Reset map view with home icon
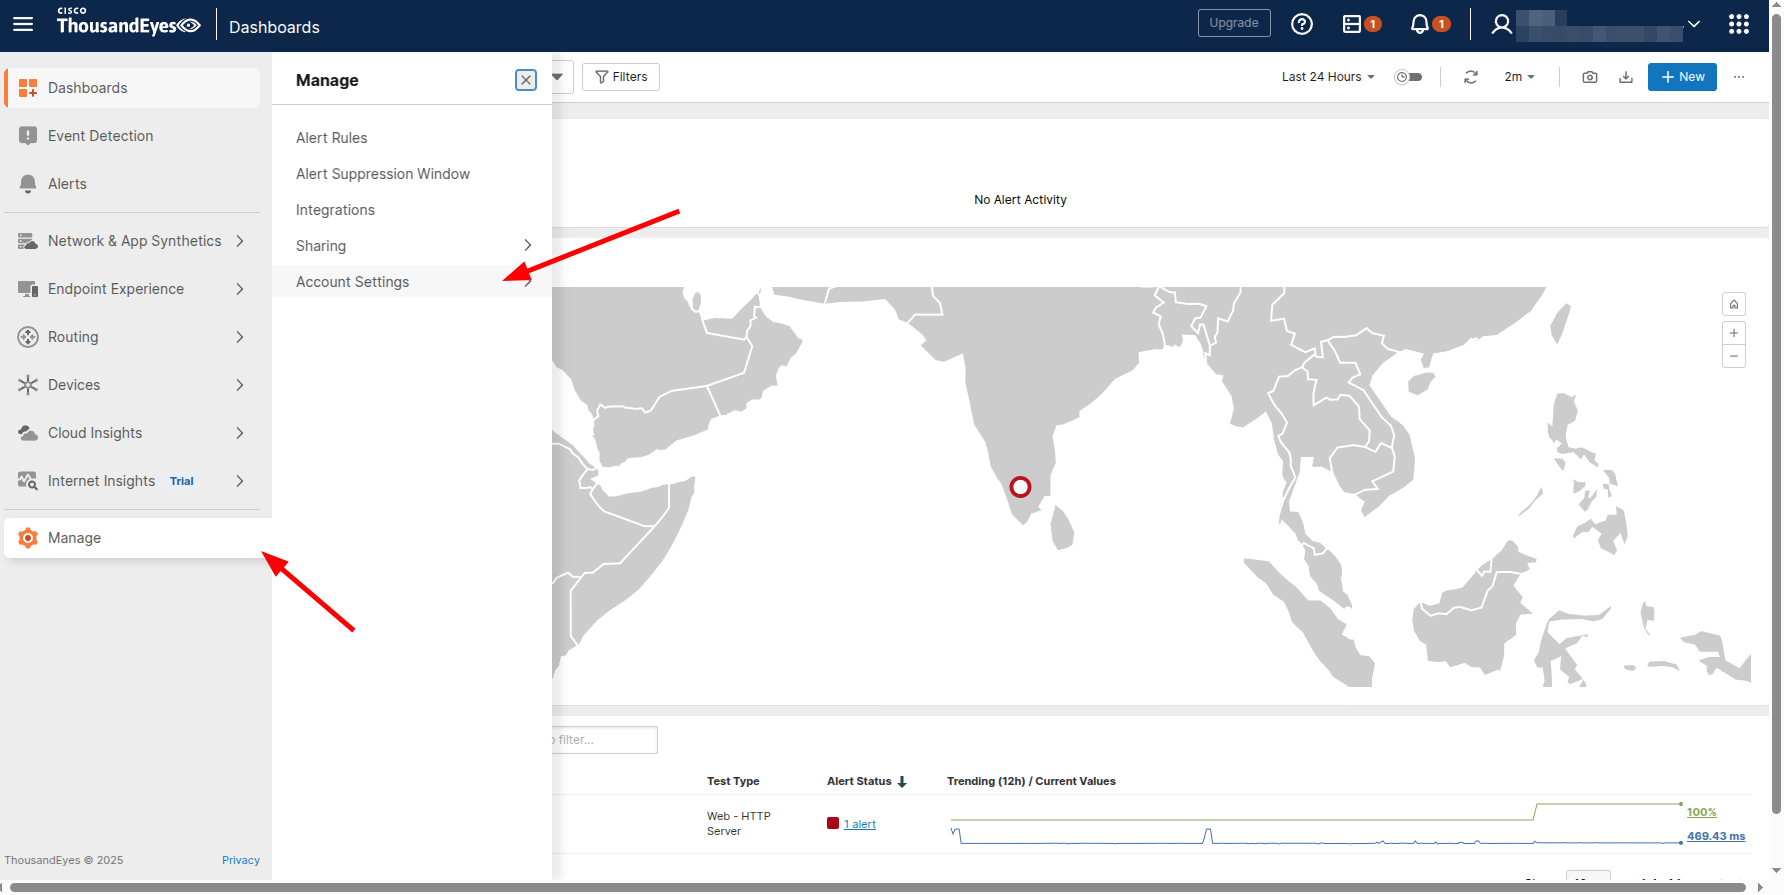 click(x=1734, y=304)
